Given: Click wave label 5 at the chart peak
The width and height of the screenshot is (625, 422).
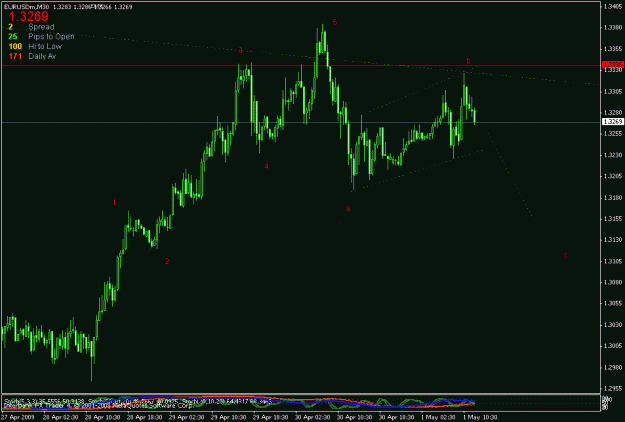Looking at the screenshot, I should pyautogui.click(x=335, y=22).
